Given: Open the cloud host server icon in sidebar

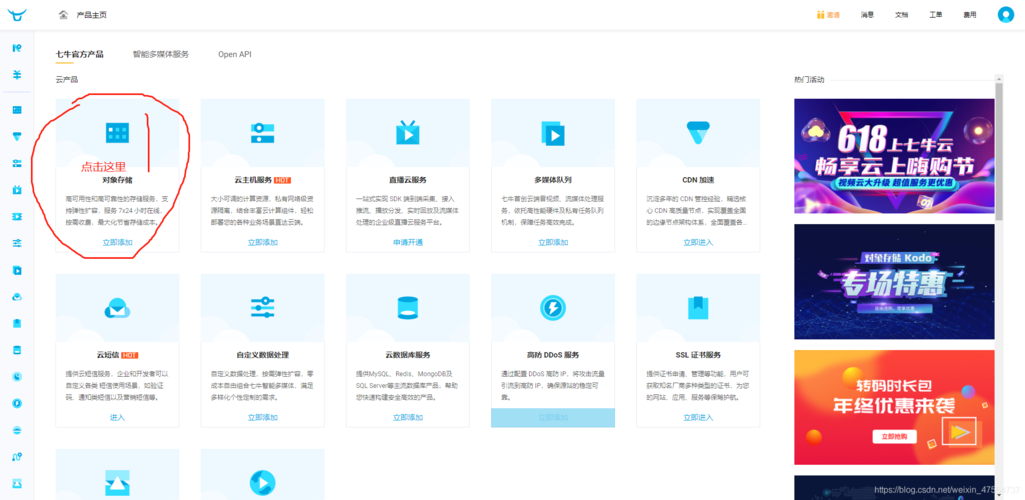Looking at the screenshot, I should coord(18,163).
